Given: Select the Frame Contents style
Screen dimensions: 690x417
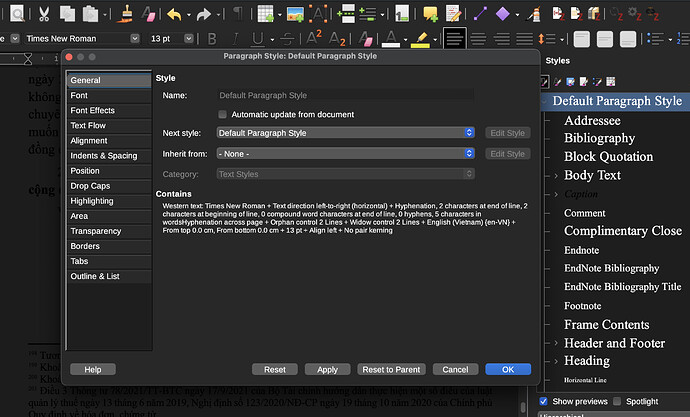Looking at the screenshot, I should 606,325.
